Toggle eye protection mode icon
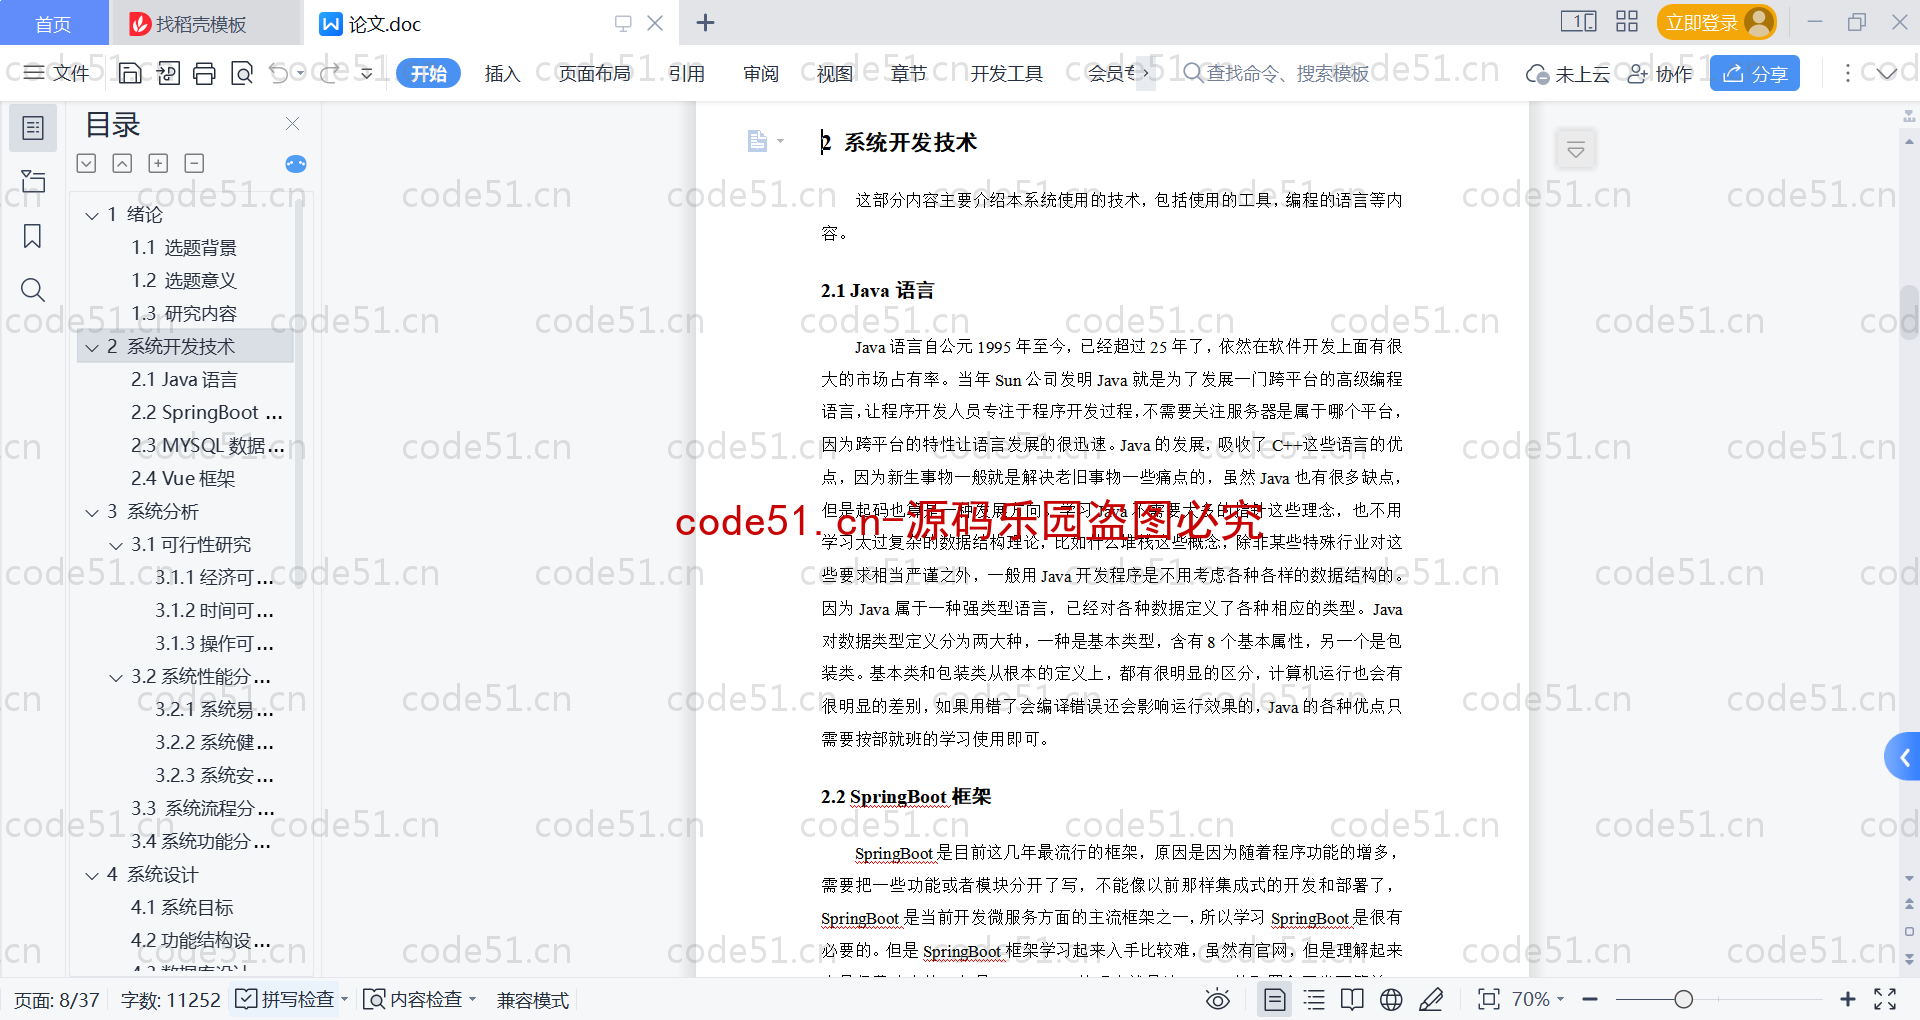 pyautogui.click(x=1217, y=999)
